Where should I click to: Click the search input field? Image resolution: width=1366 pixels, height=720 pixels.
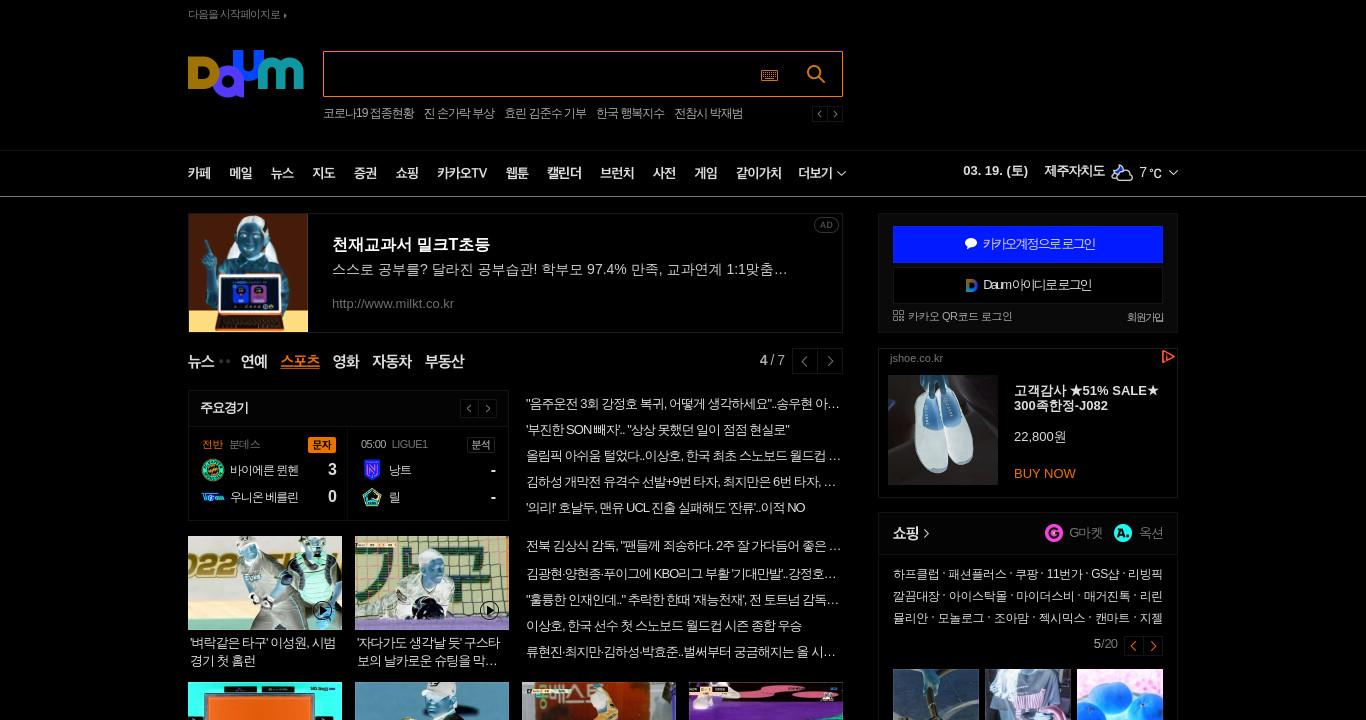540,74
